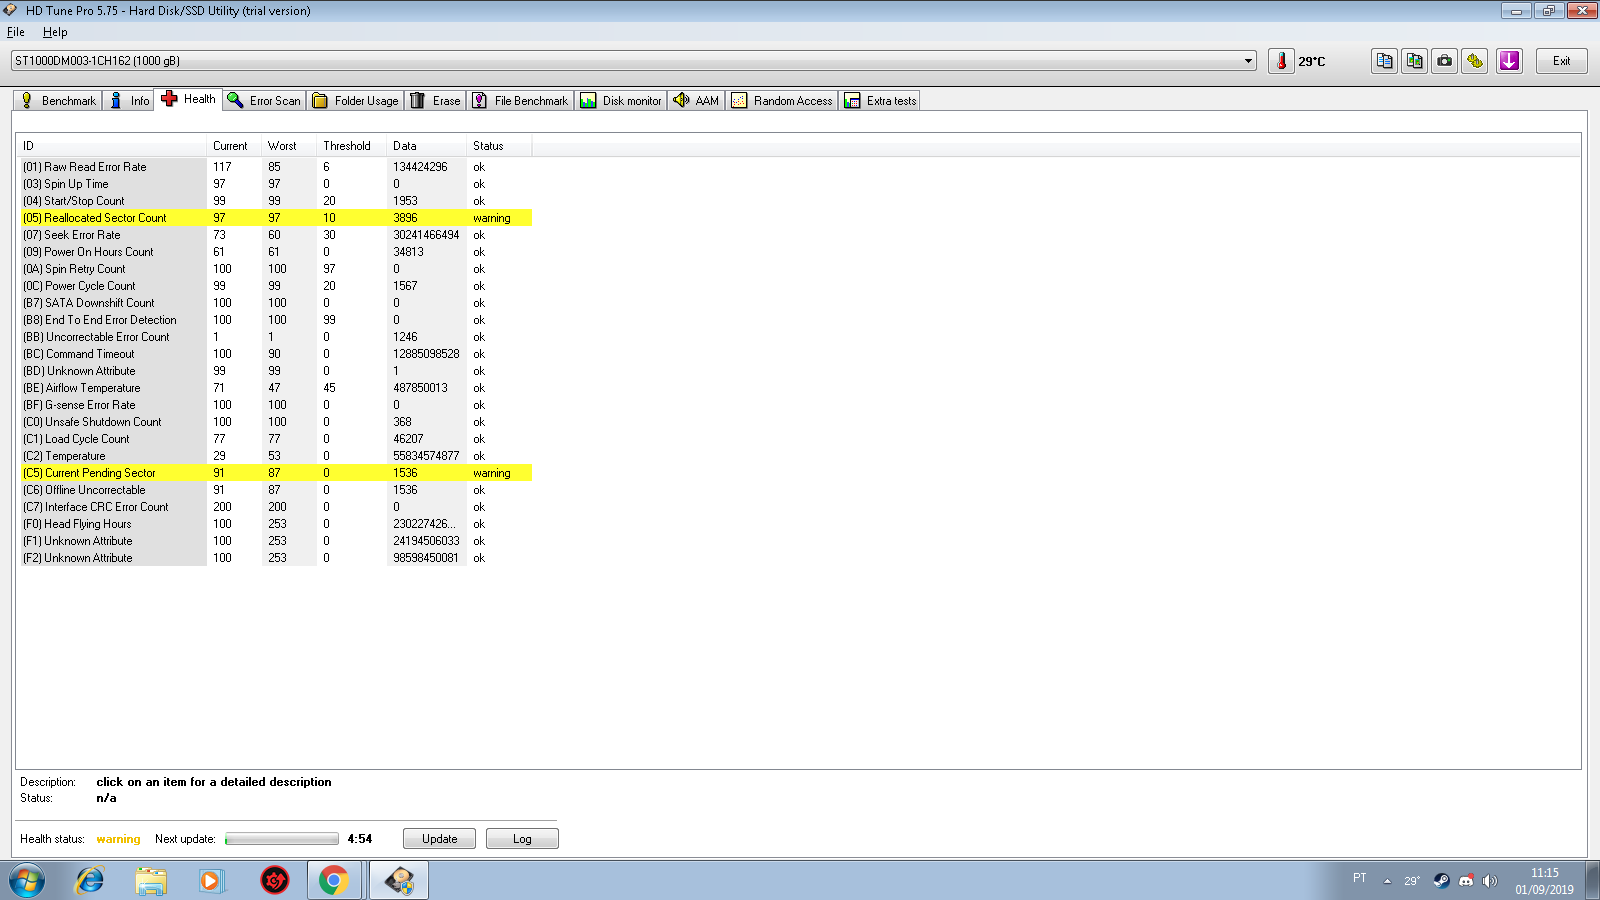
Task: Copy text info to clipboard icon
Action: pyautogui.click(x=1384, y=61)
